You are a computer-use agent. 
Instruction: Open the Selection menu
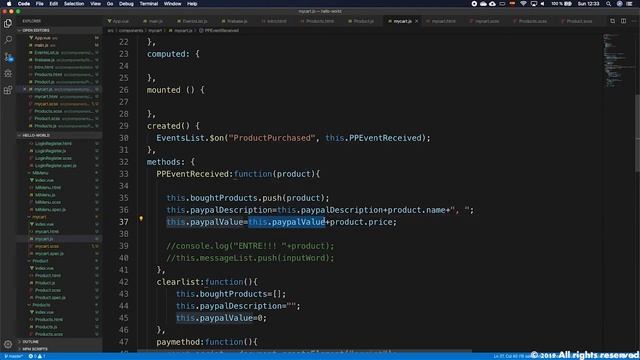pos(74,4)
